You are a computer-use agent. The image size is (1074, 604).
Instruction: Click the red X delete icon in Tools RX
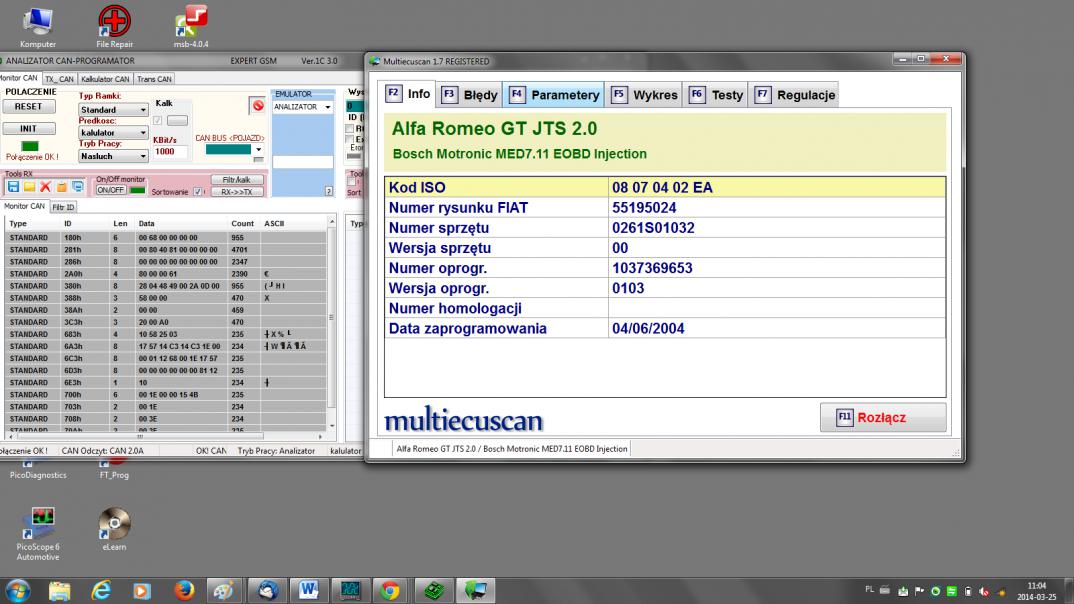click(45, 187)
